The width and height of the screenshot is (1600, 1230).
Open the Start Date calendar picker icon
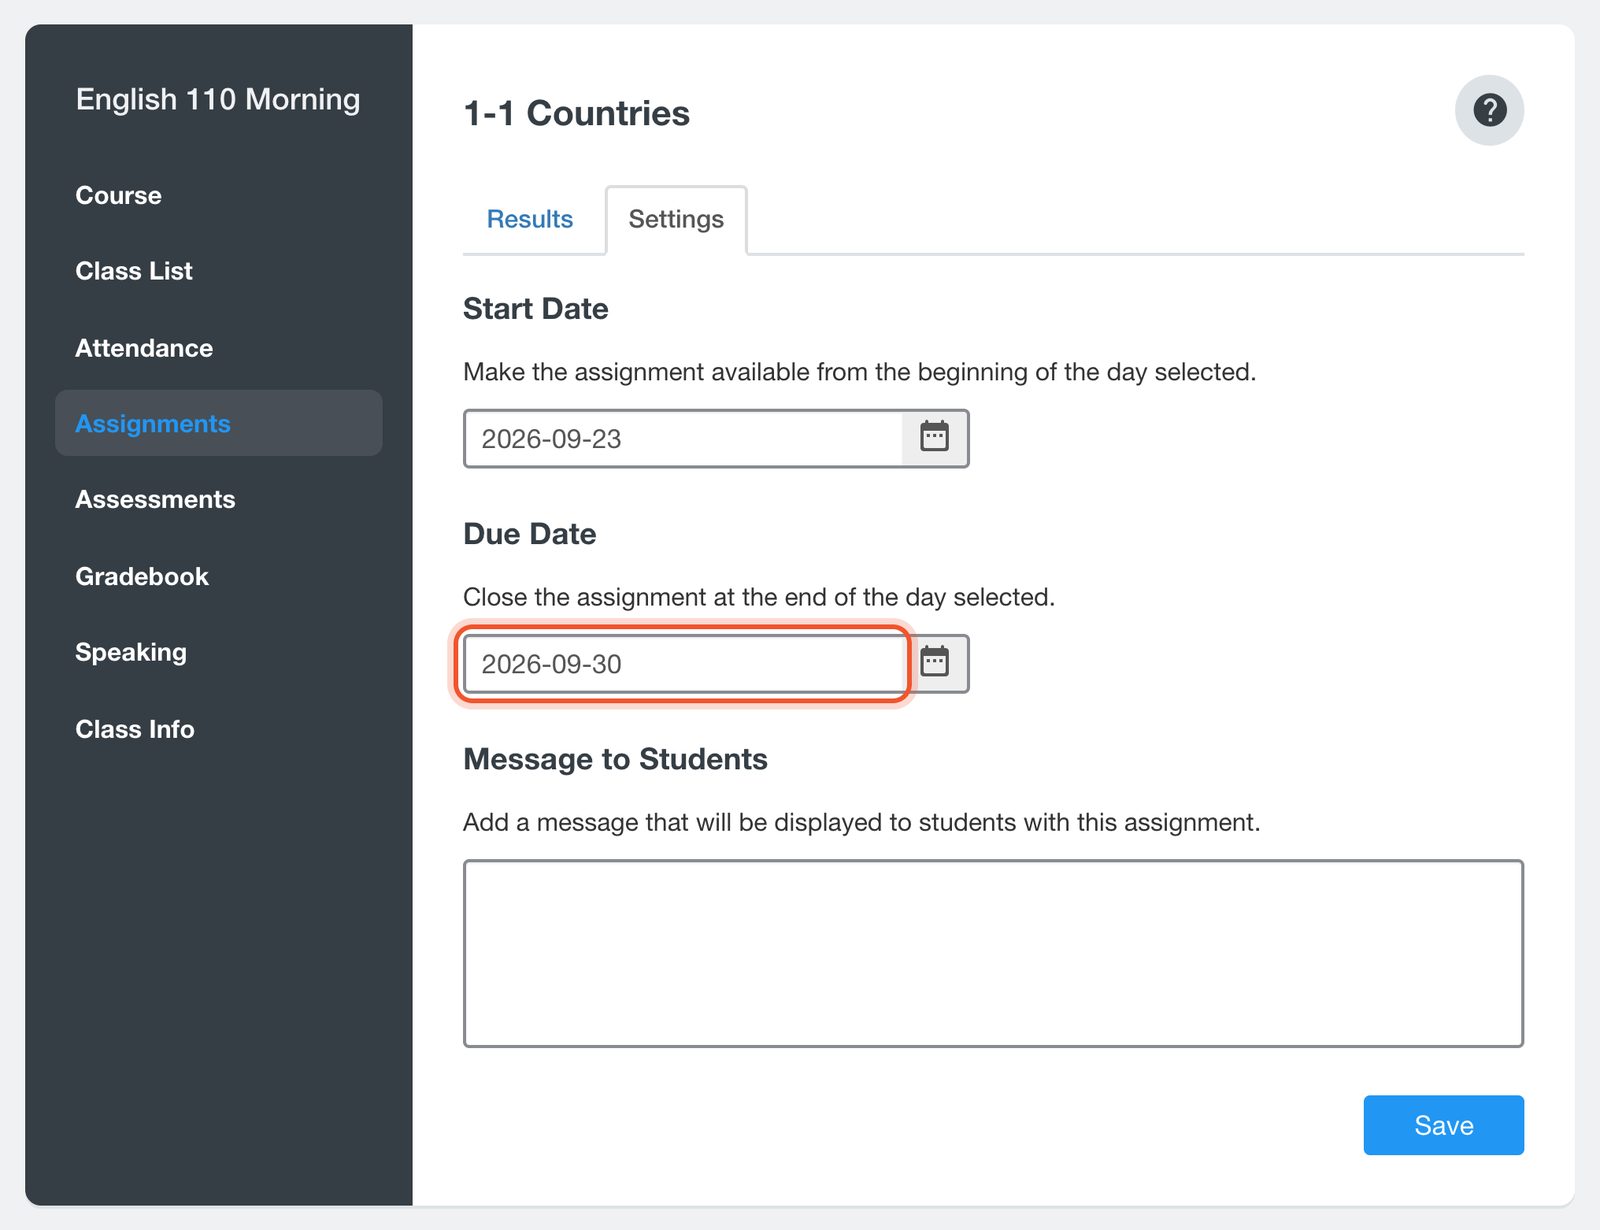935,438
